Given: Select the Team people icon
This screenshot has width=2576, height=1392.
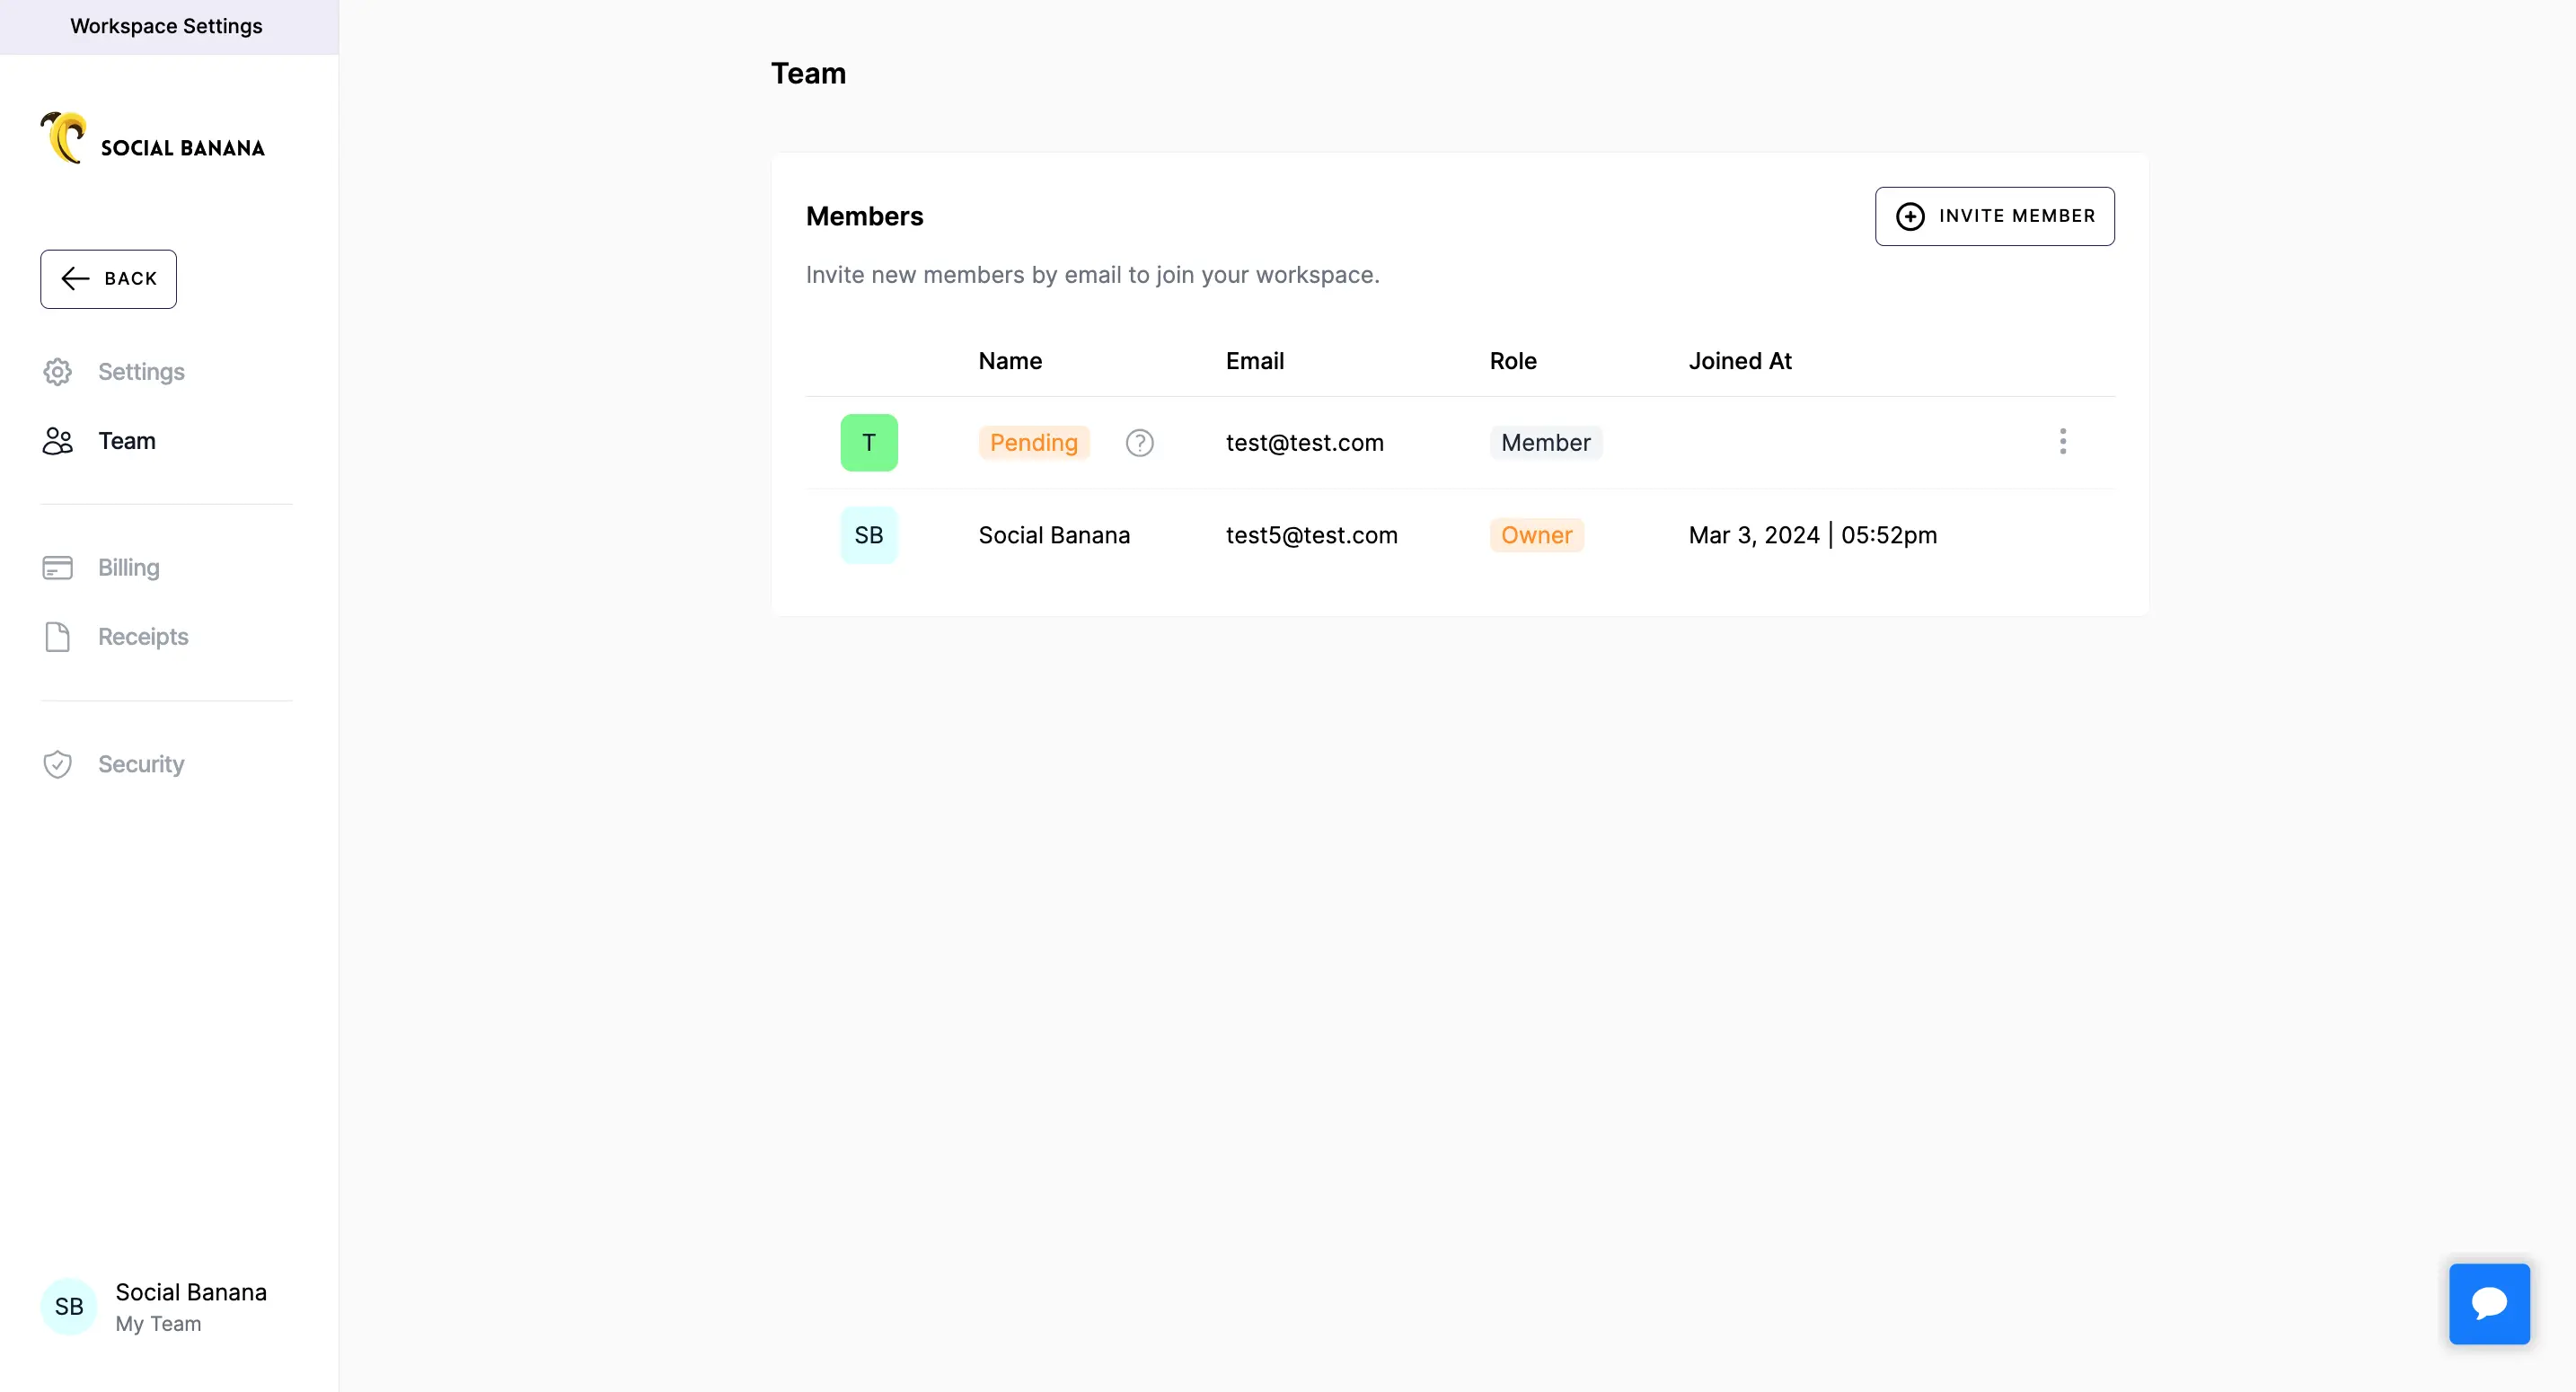Looking at the screenshot, I should [57, 441].
